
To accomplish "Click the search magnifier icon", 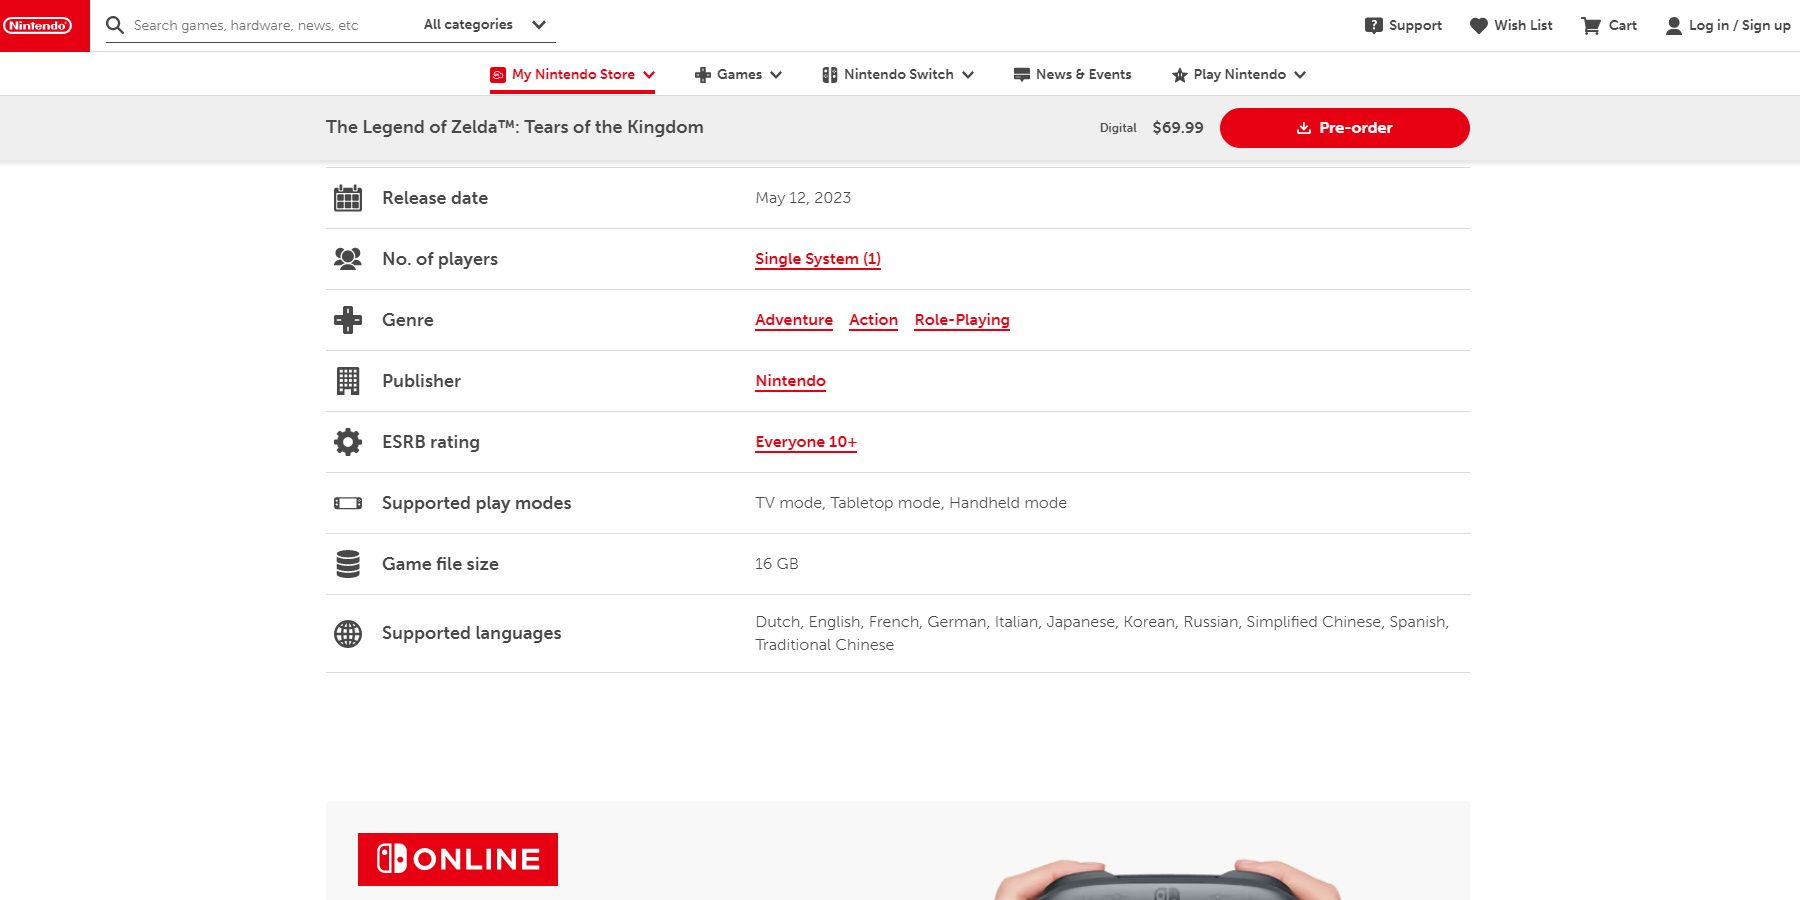I will point(115,25).
